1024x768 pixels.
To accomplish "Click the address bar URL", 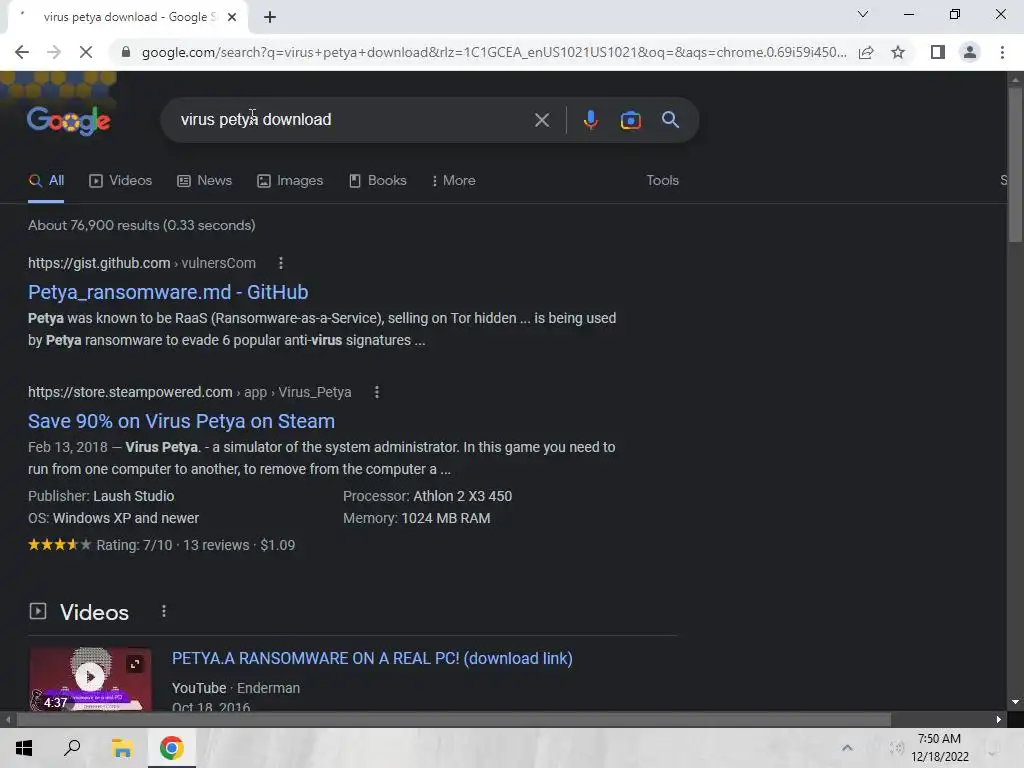I will pos(494,52).
